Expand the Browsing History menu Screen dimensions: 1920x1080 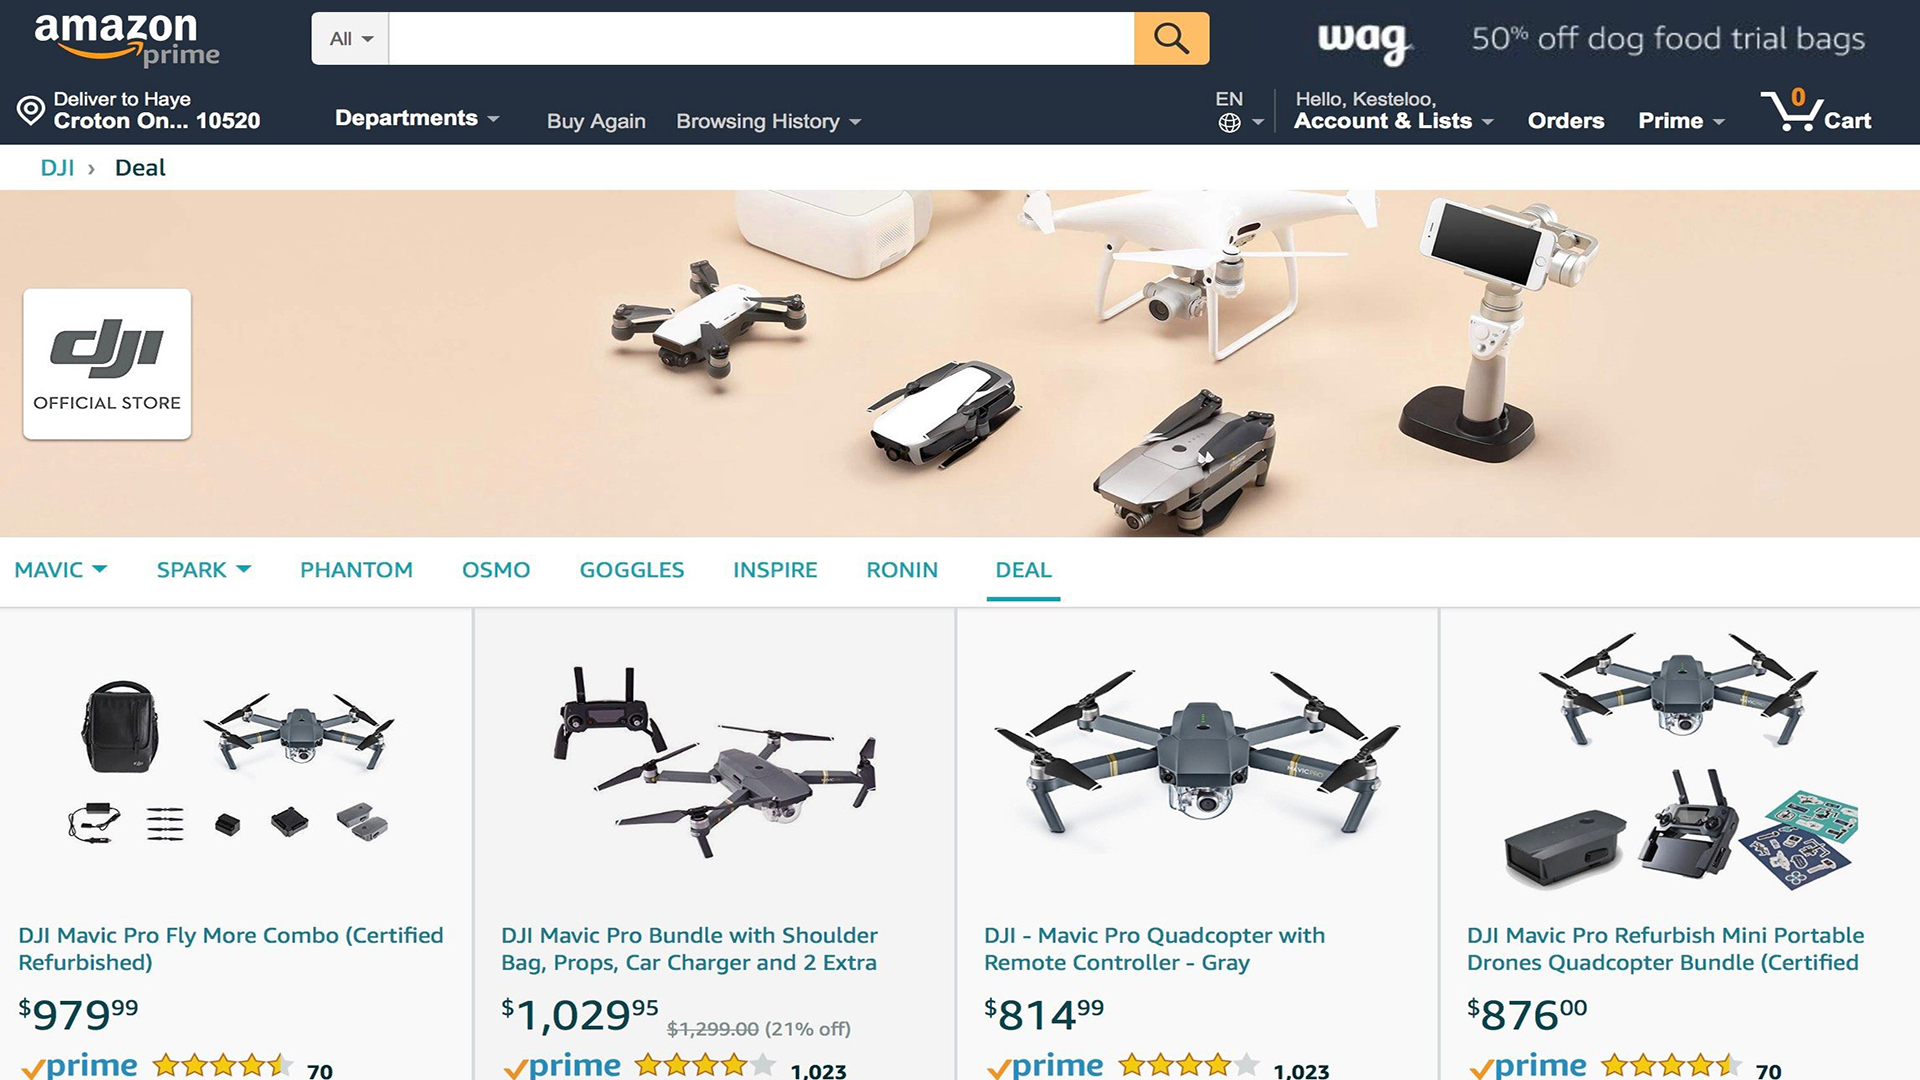tap(768, 121)
